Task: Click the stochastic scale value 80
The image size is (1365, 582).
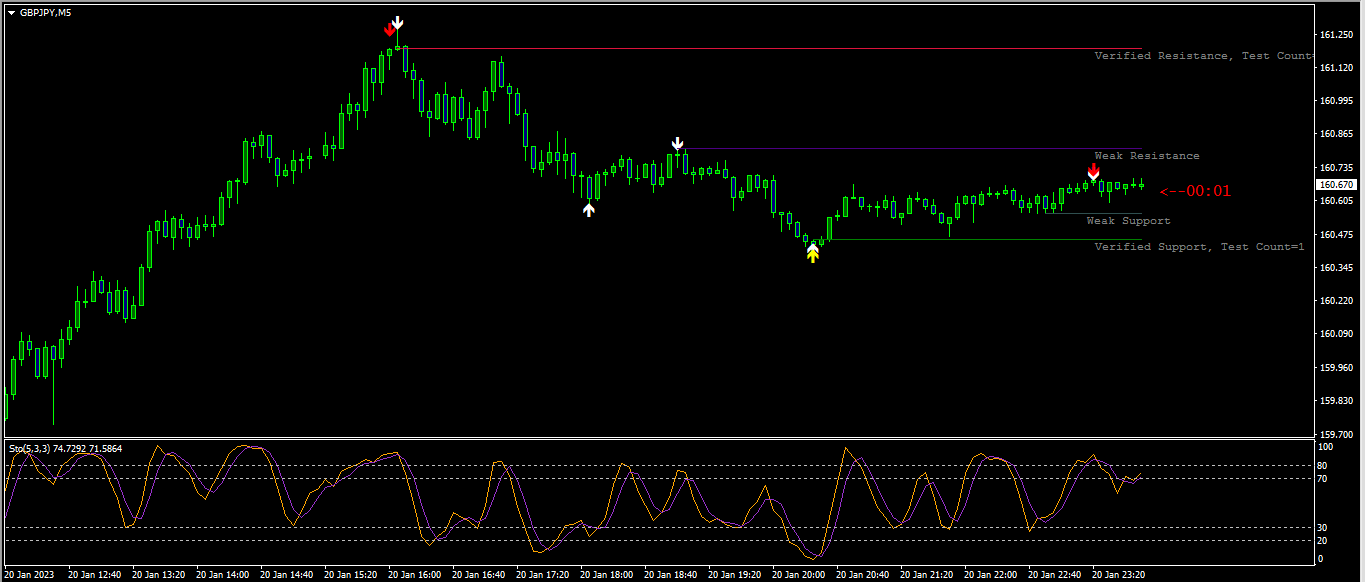Action: click(1324, 465)
